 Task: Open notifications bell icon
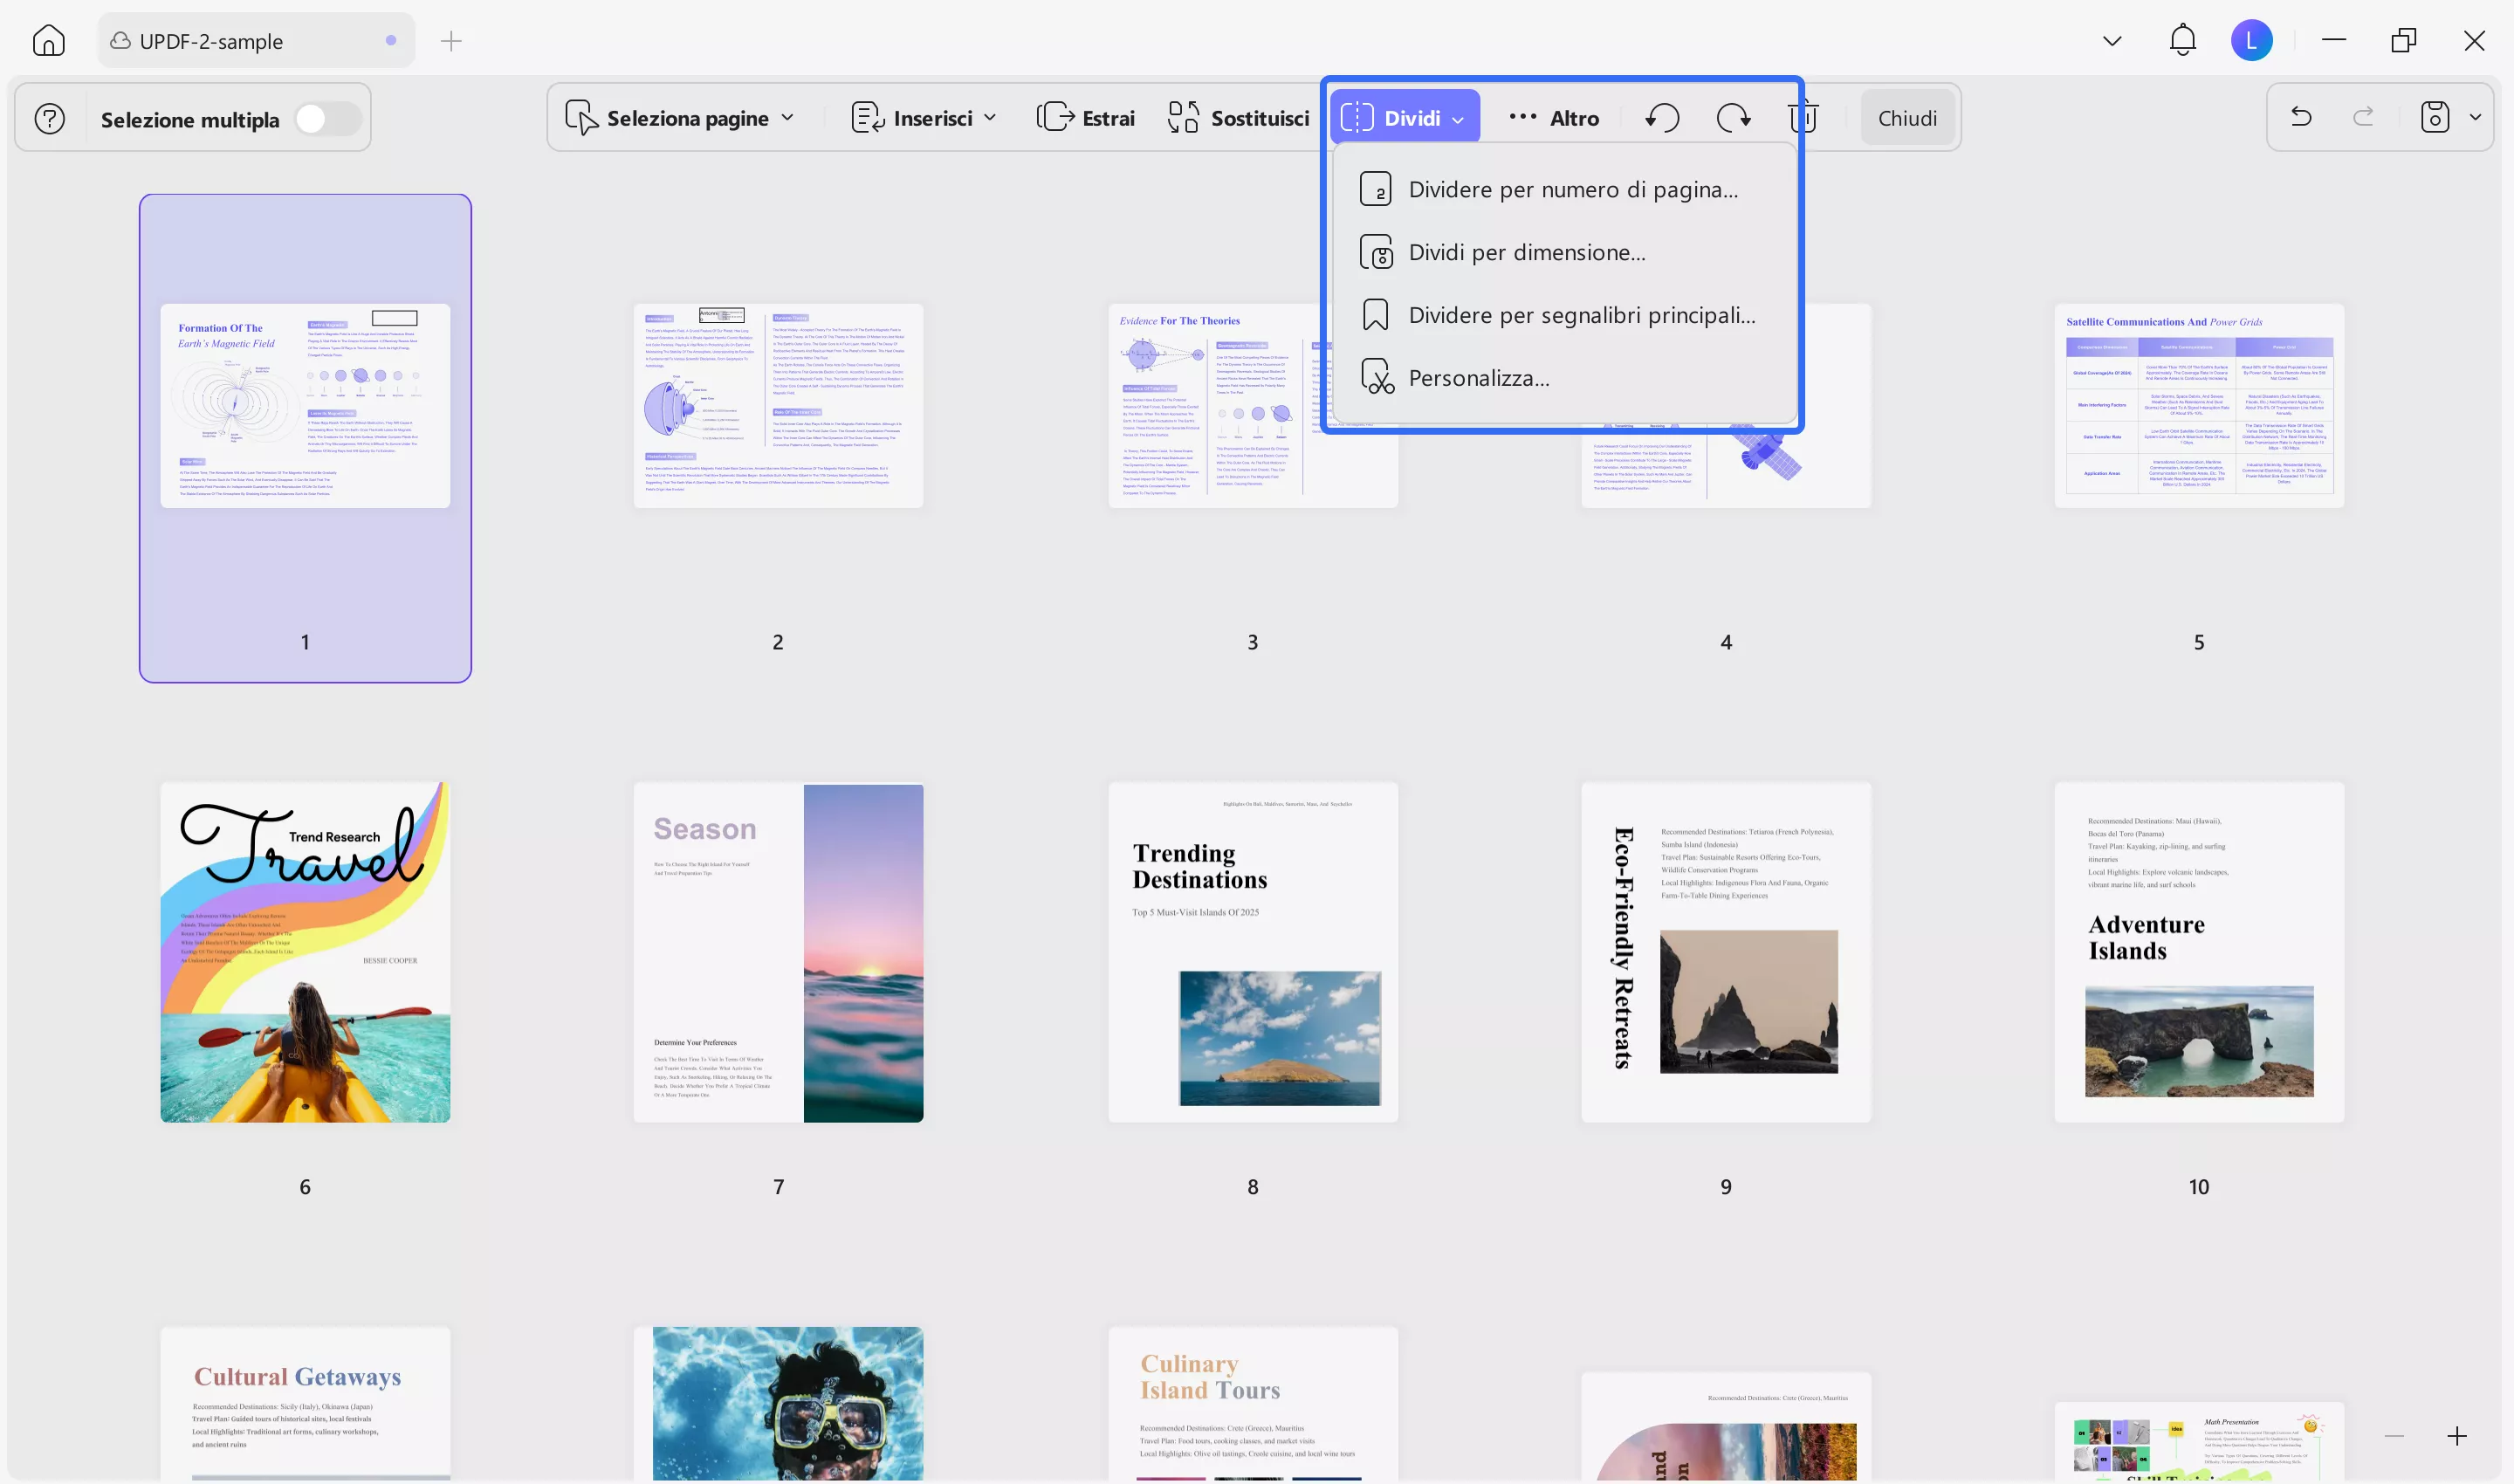pos(2183,40)
